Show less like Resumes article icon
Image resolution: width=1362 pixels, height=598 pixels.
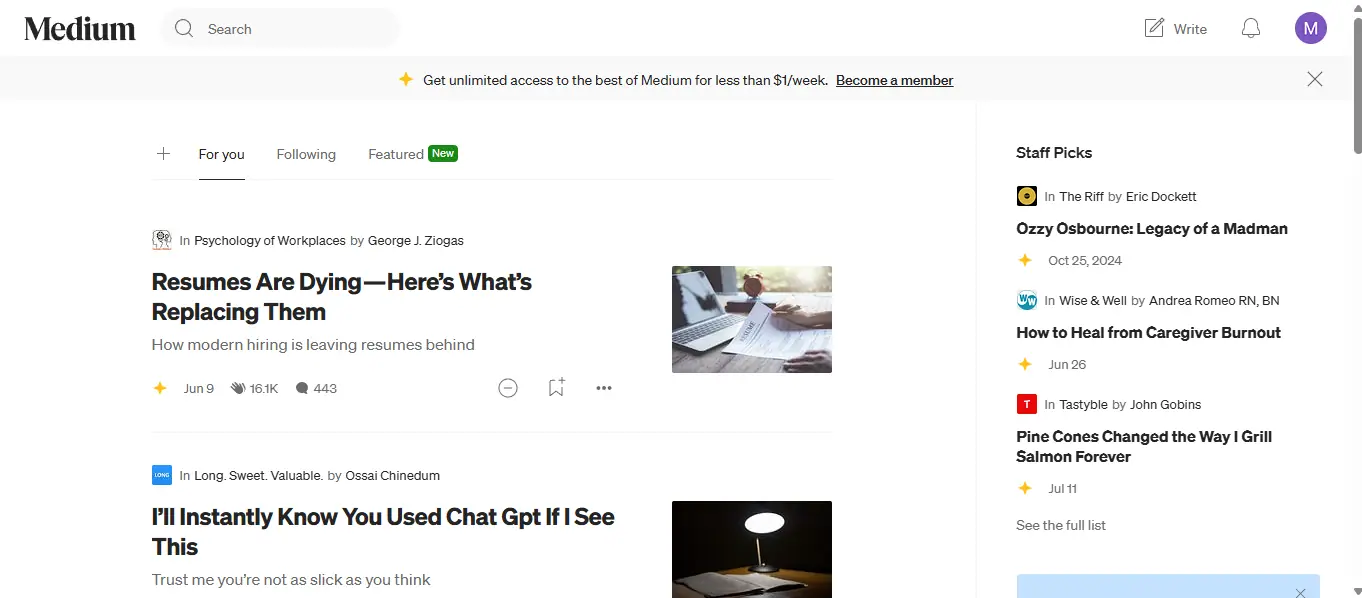point(508,388)
